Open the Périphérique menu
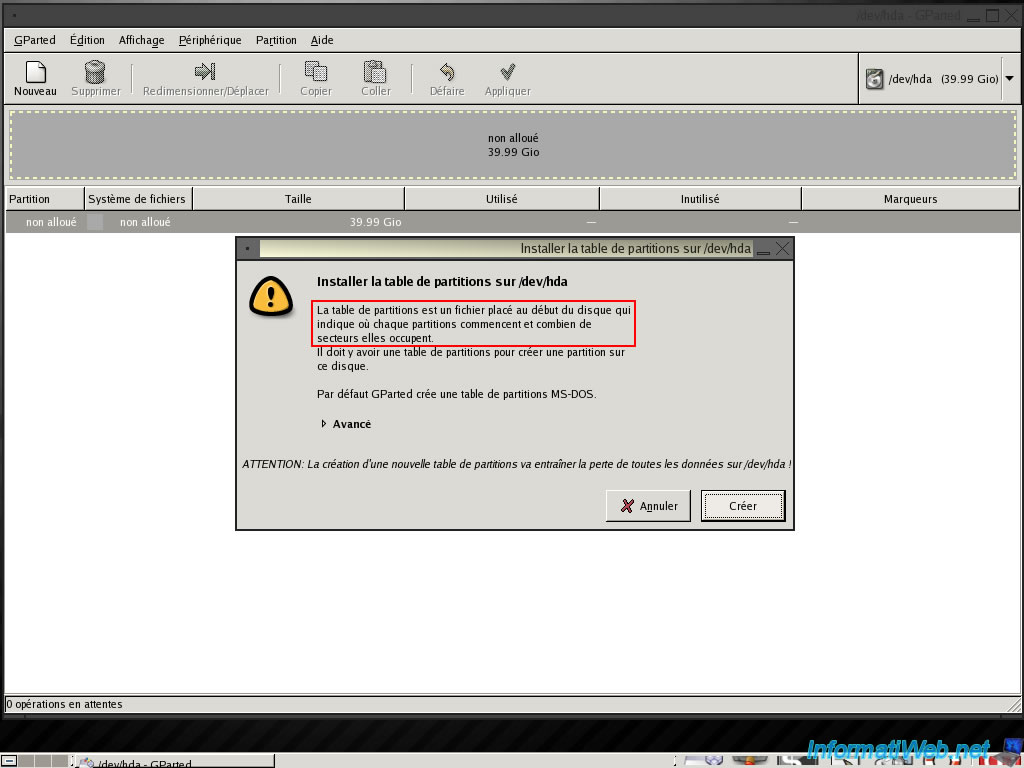The image size is (1024, 768). 210,40
